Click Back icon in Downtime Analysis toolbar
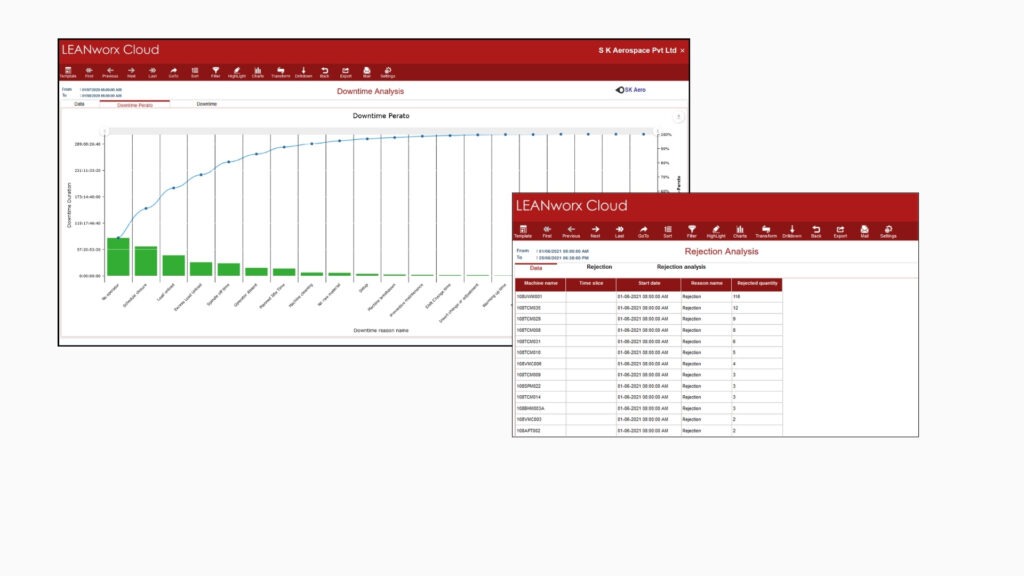 (325, 72)
